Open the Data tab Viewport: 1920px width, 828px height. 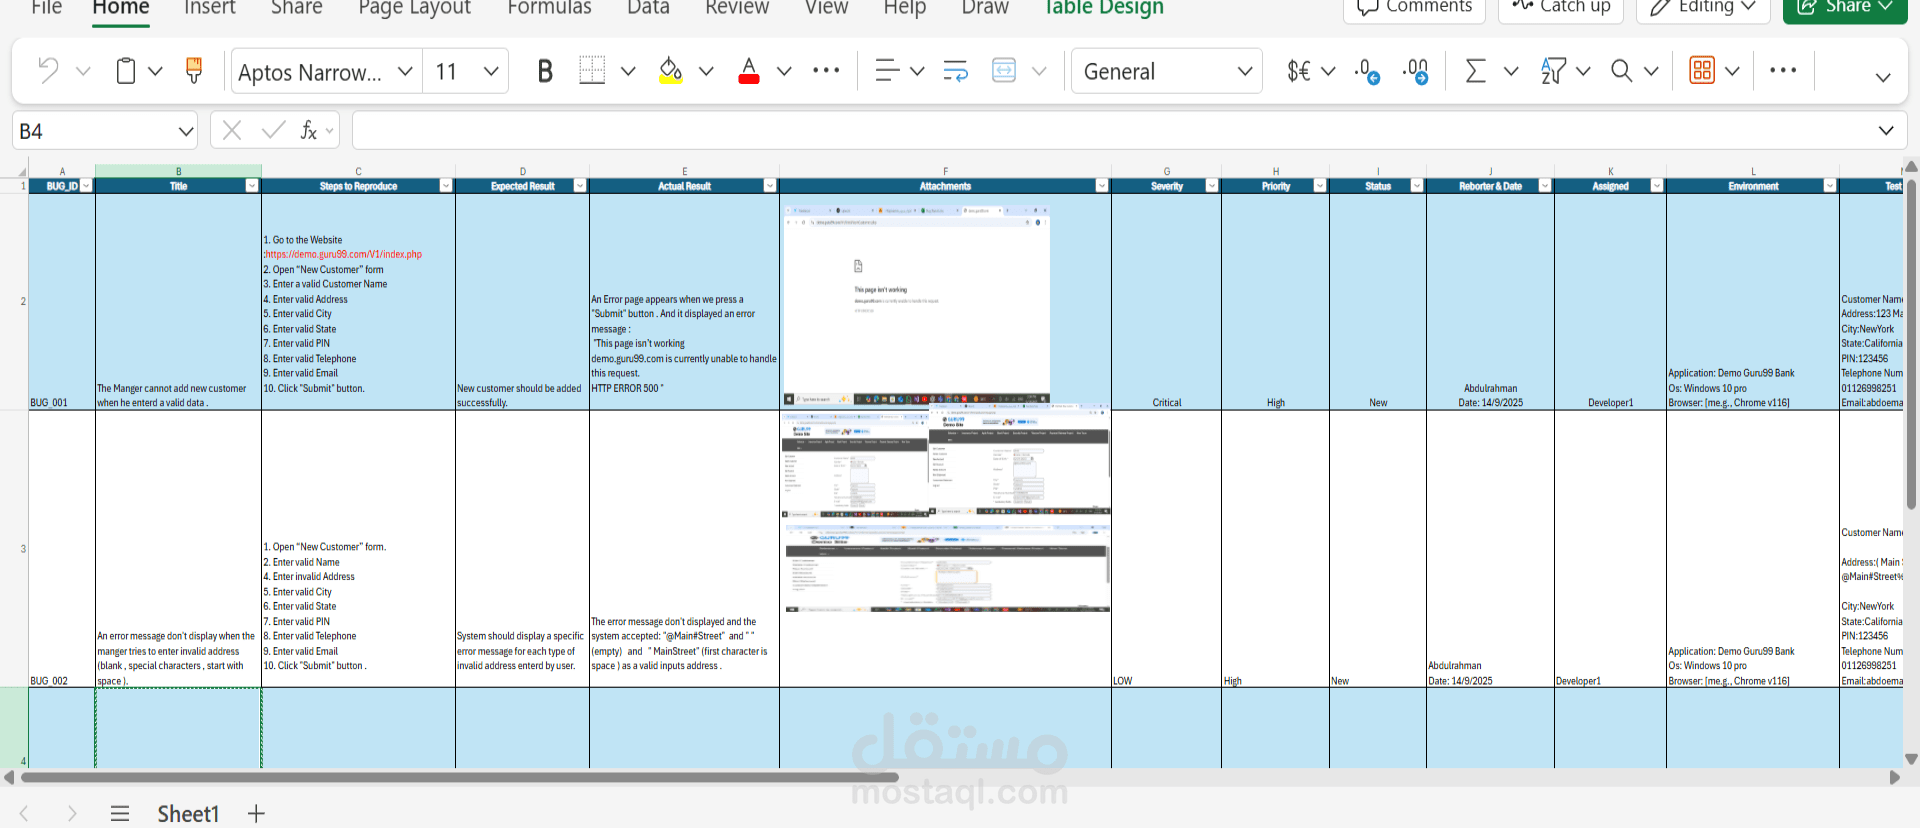648,8
